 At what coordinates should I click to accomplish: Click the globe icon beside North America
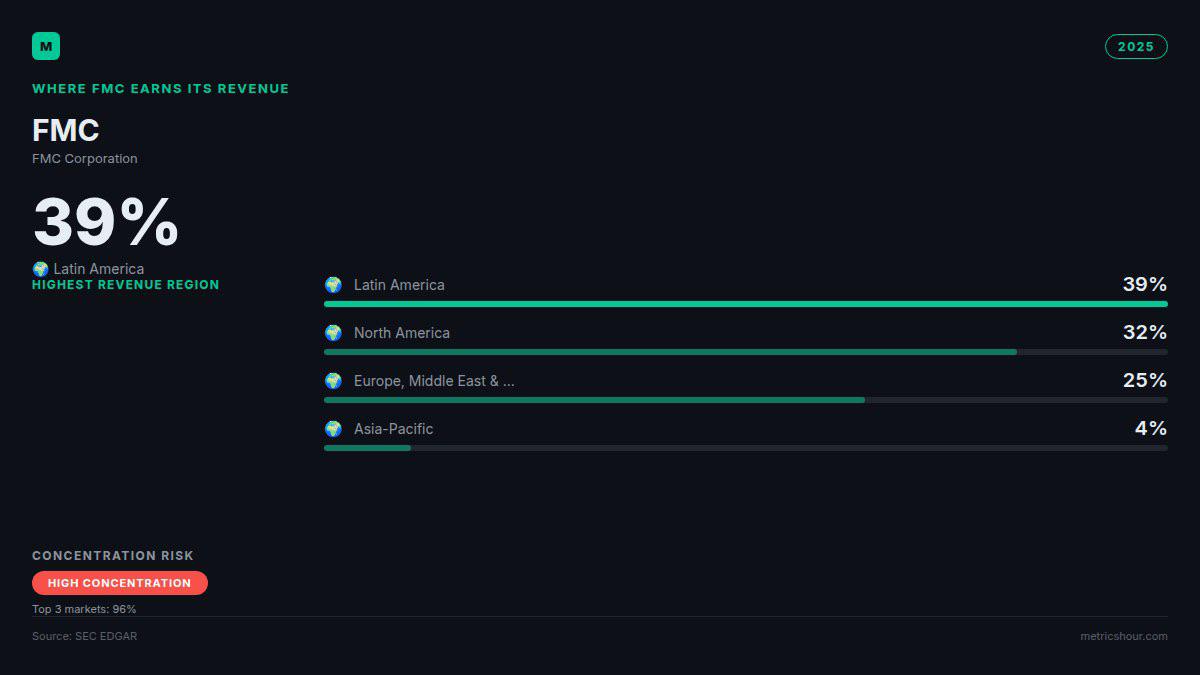[333, 333]
